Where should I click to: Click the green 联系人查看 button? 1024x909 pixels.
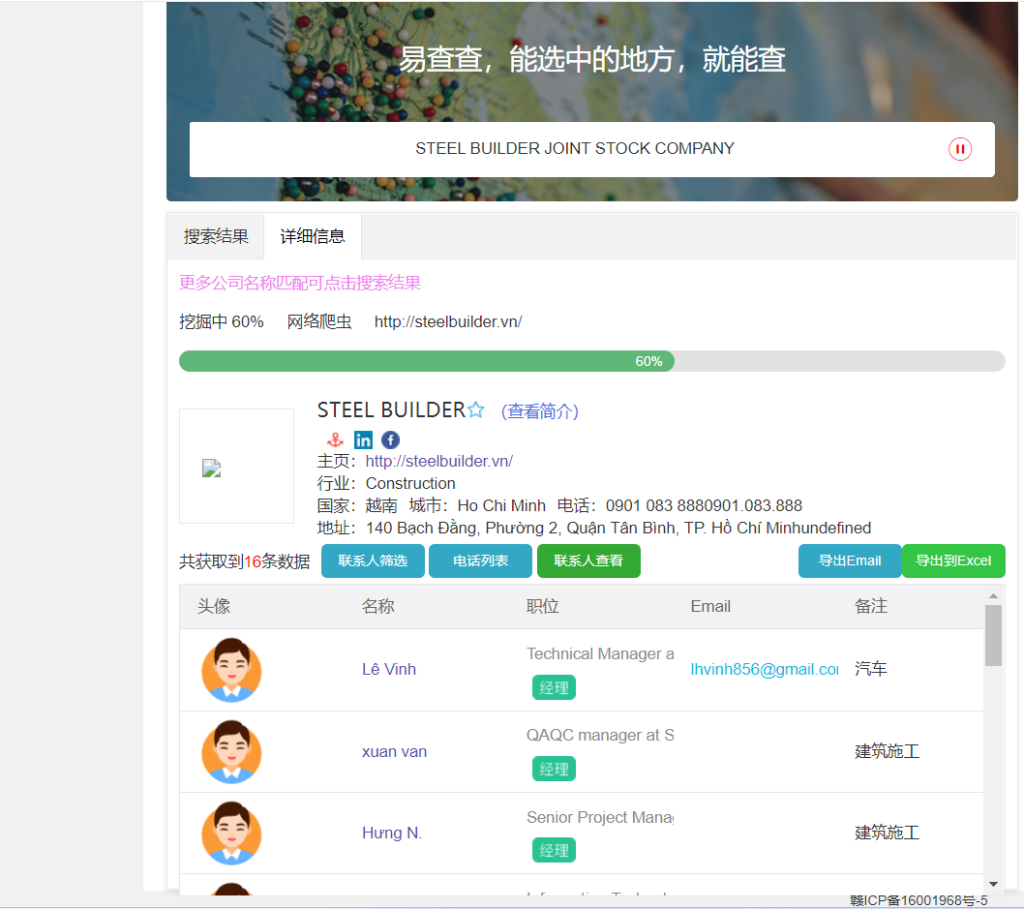click(x=588, y=561)
